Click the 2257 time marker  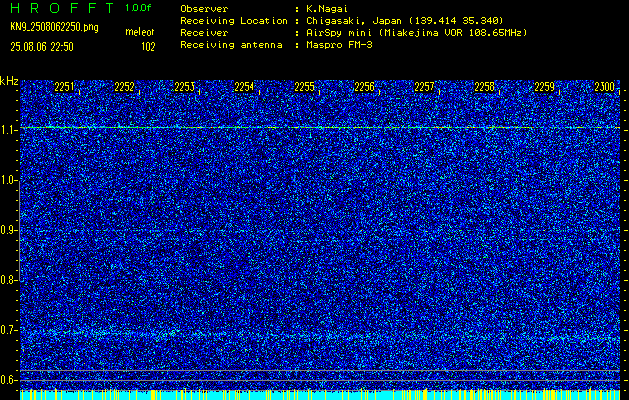424,87
